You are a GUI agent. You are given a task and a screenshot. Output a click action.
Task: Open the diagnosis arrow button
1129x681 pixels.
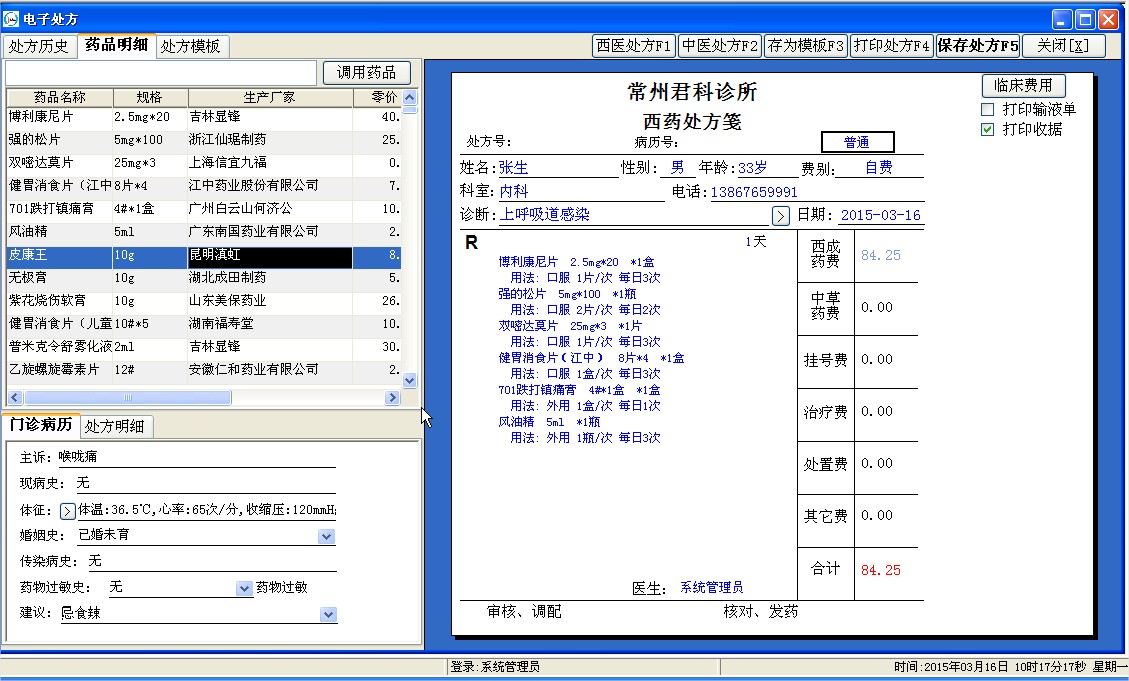pos(781,215)
